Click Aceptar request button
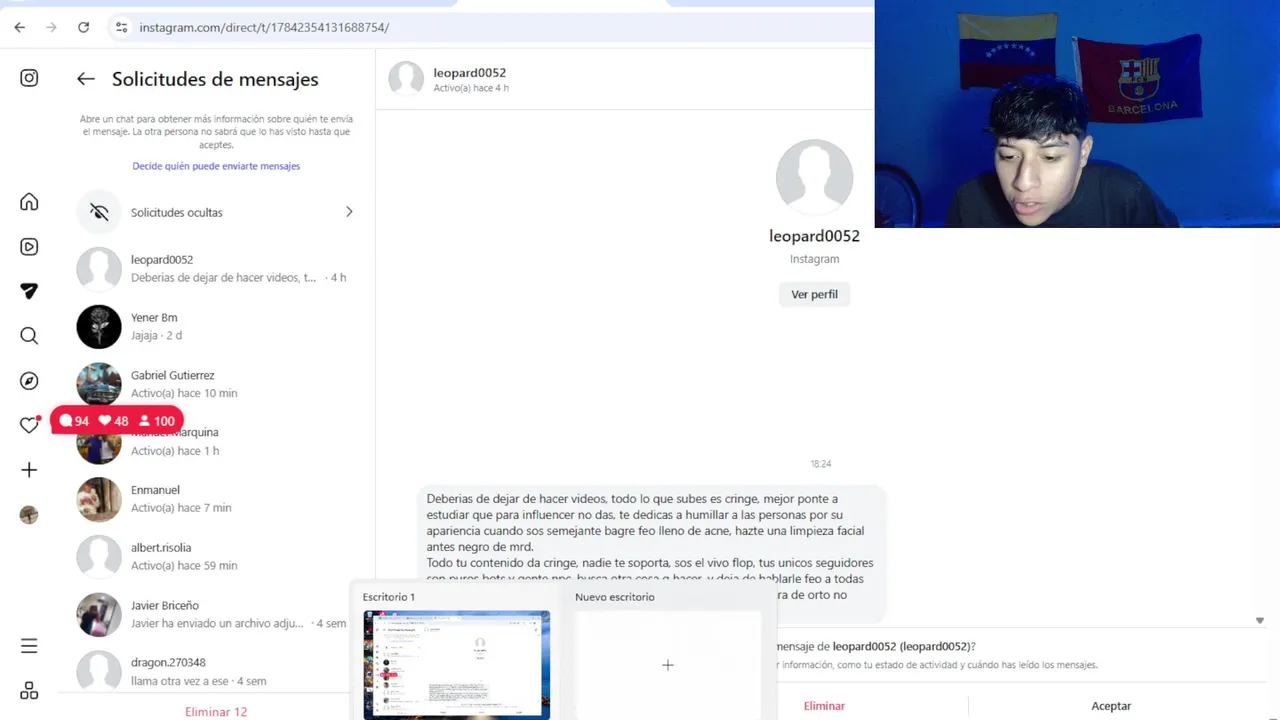The height and width of the screenshot is (720, 1280). point(1111,706)
